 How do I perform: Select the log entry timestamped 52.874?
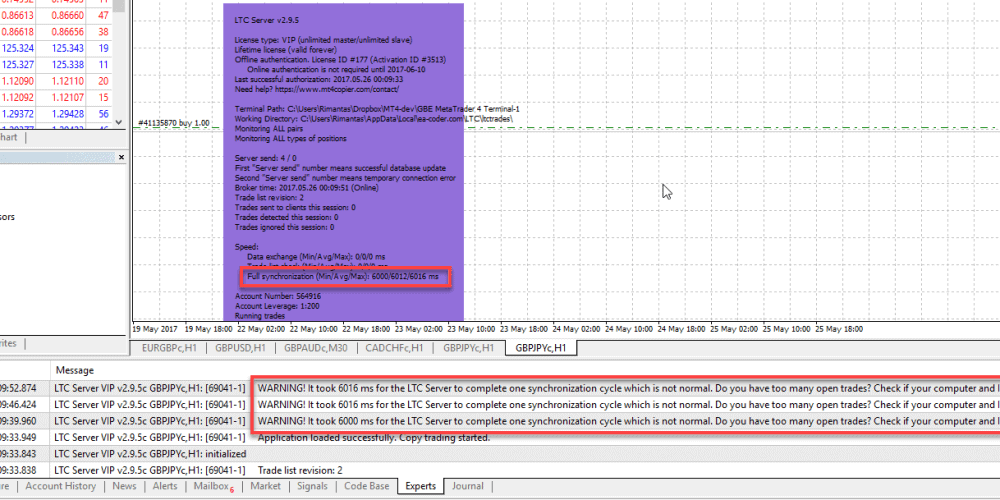[x=500, y=388]
